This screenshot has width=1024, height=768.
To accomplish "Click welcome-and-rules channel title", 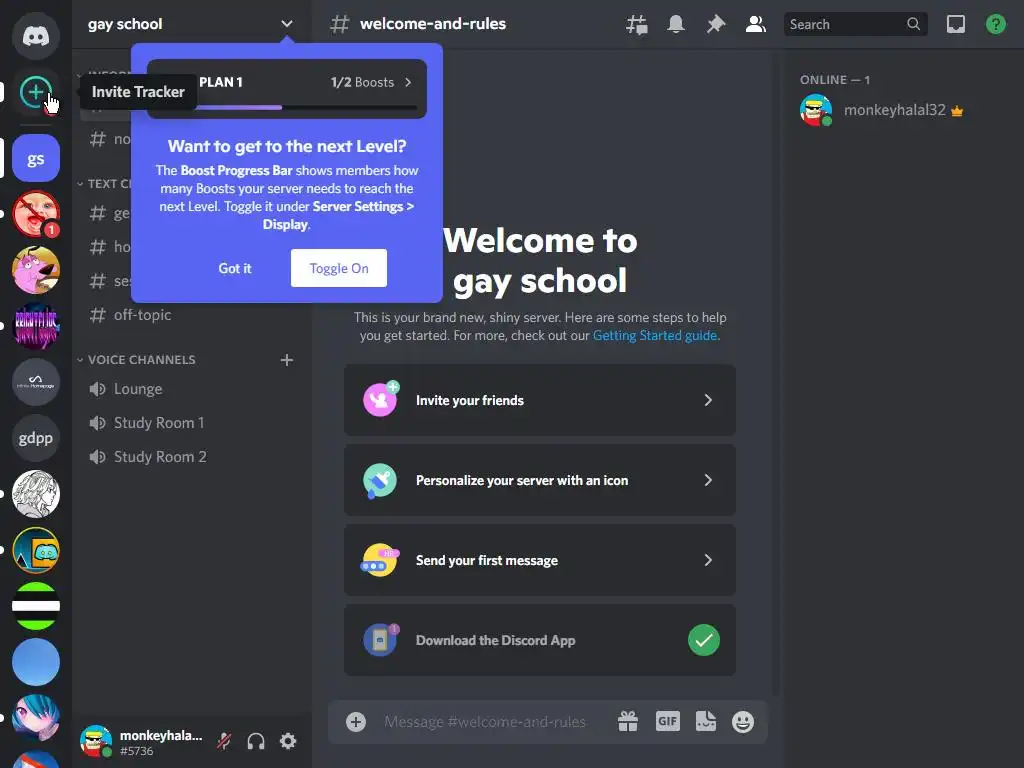I will coord(432,24).
